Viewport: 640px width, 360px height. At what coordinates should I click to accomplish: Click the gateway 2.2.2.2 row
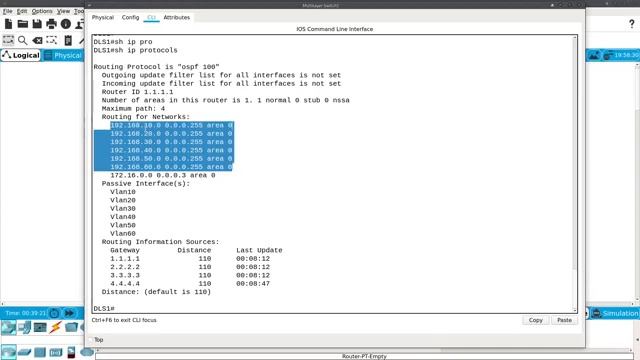tap(190, 267)
